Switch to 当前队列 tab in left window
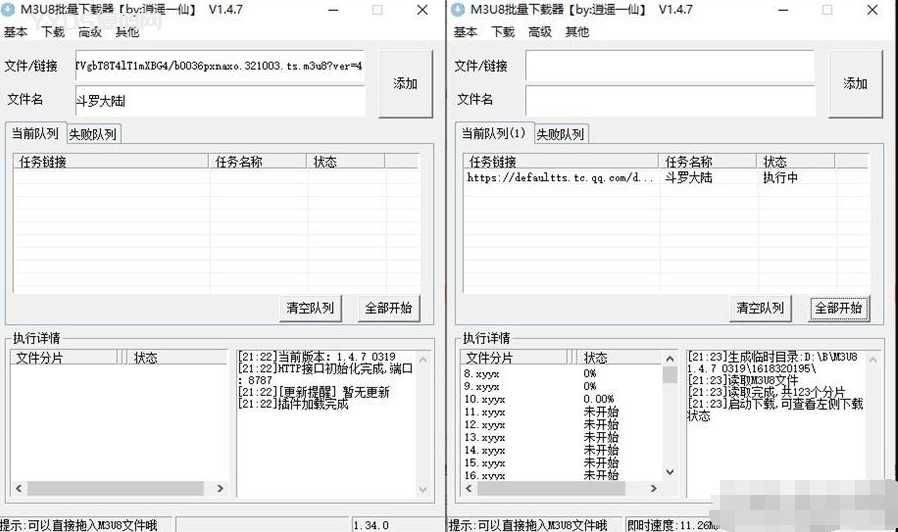This screenshot has width=898, height=532. [x=36, y=133]
